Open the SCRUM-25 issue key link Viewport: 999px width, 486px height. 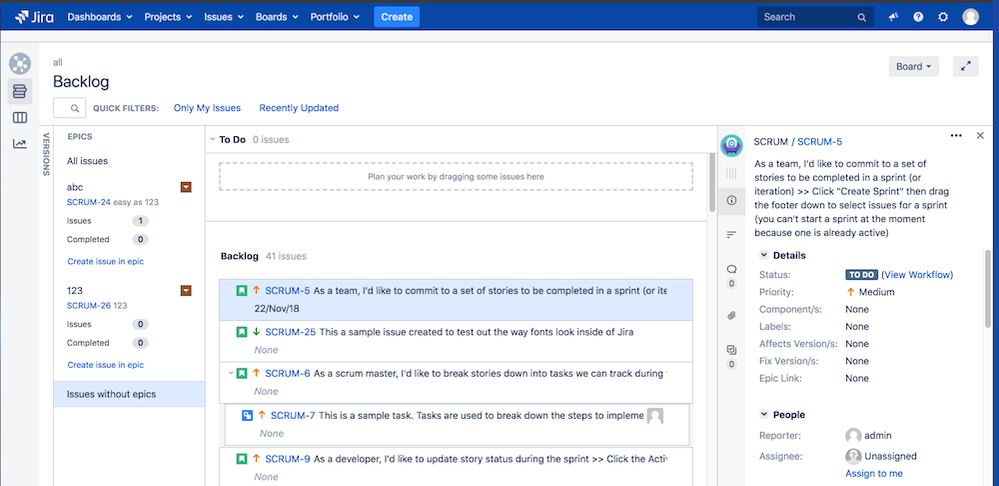(x=291, y=332)
